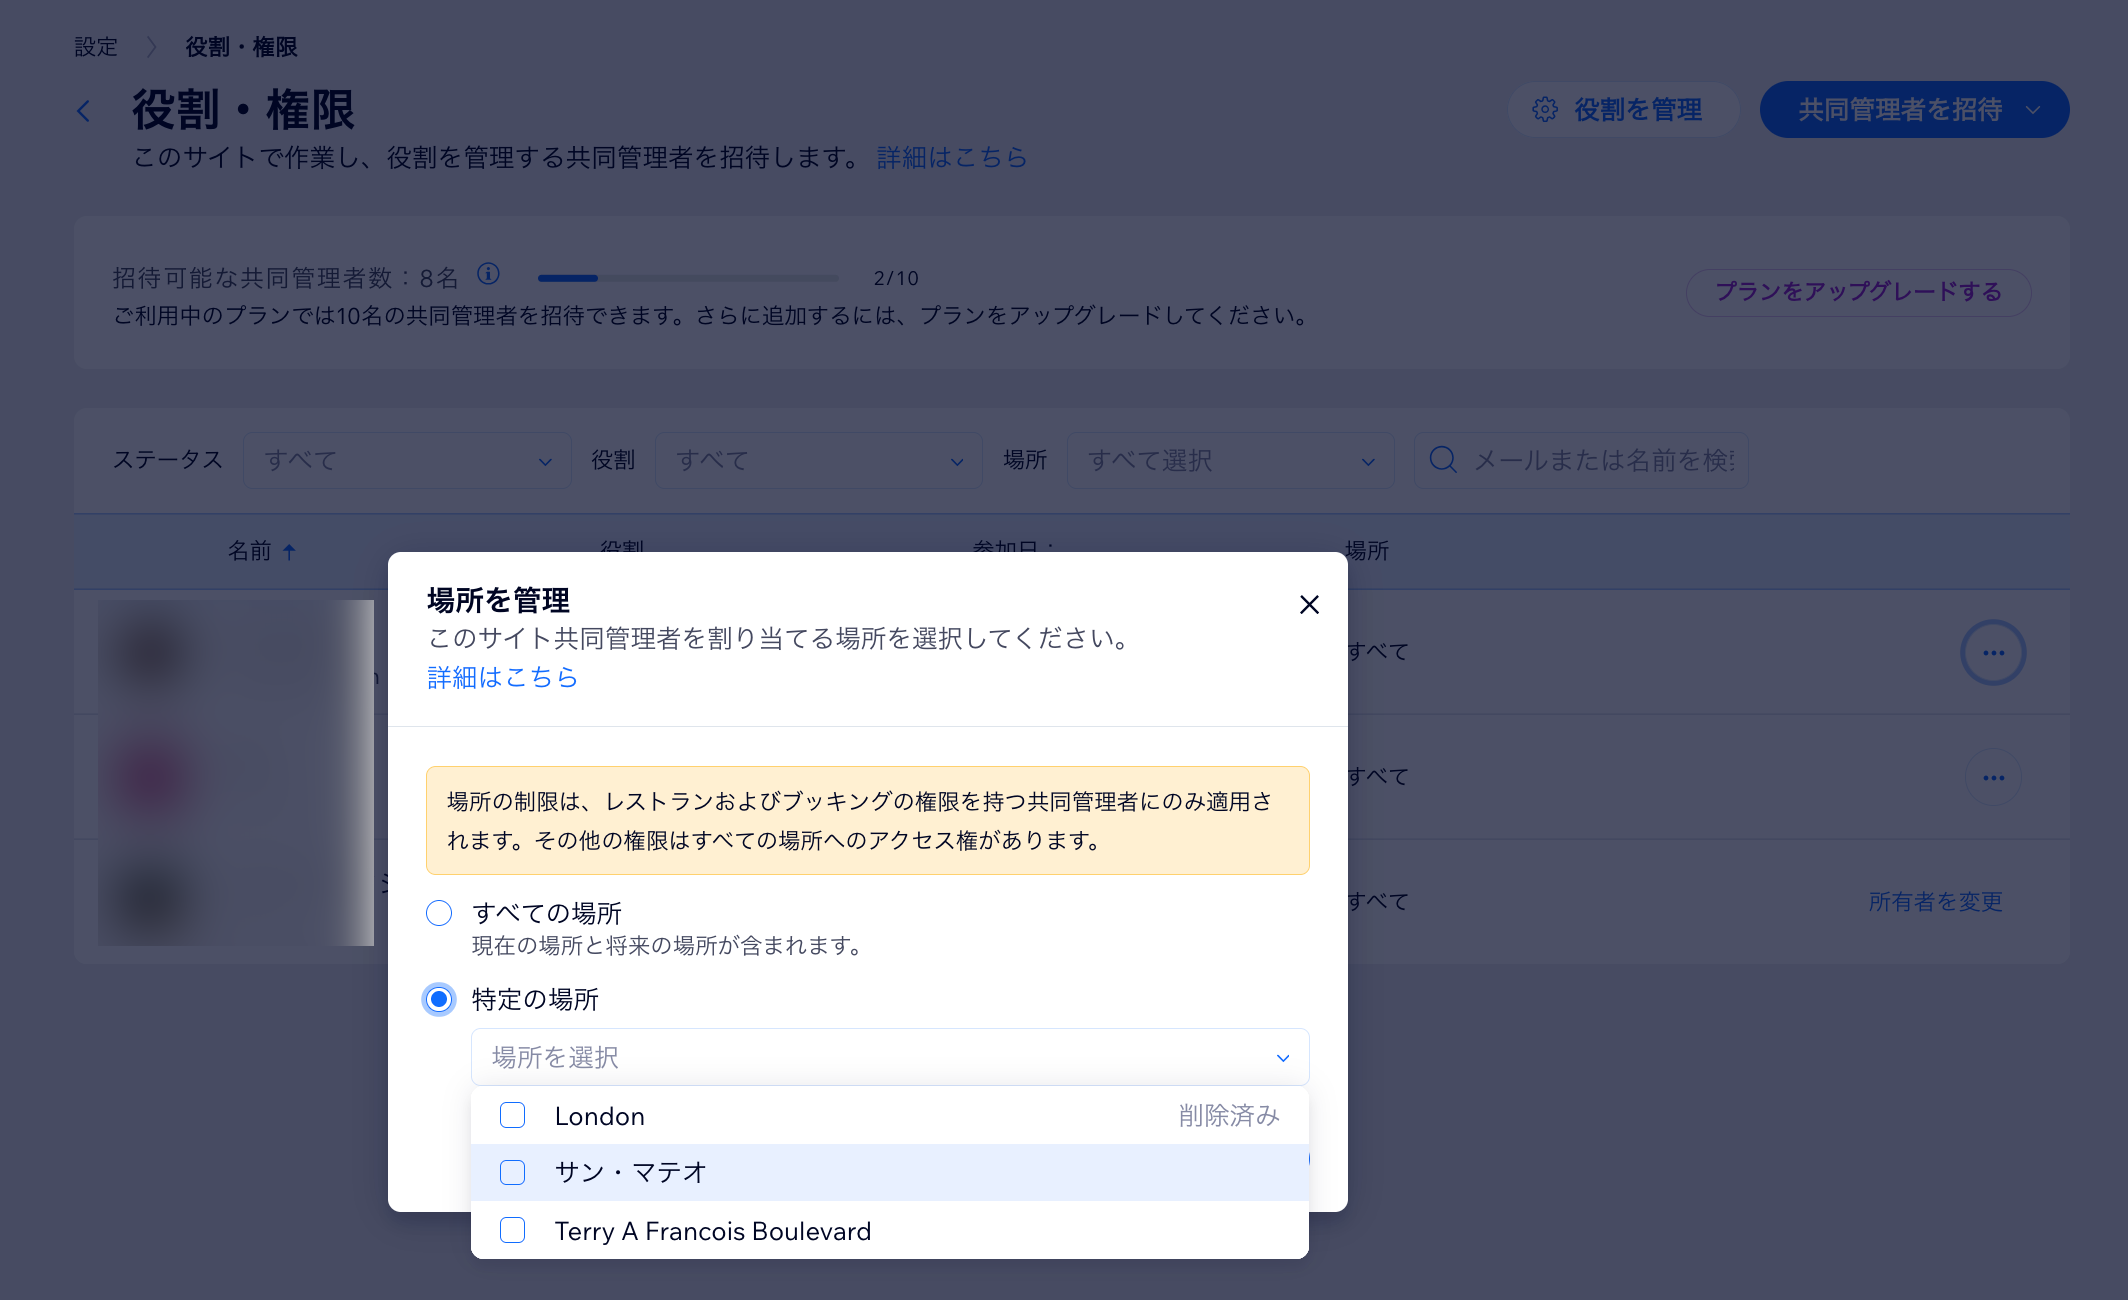
Task: Select the すべての場所 radio button
Action: (x=439, y=913)
